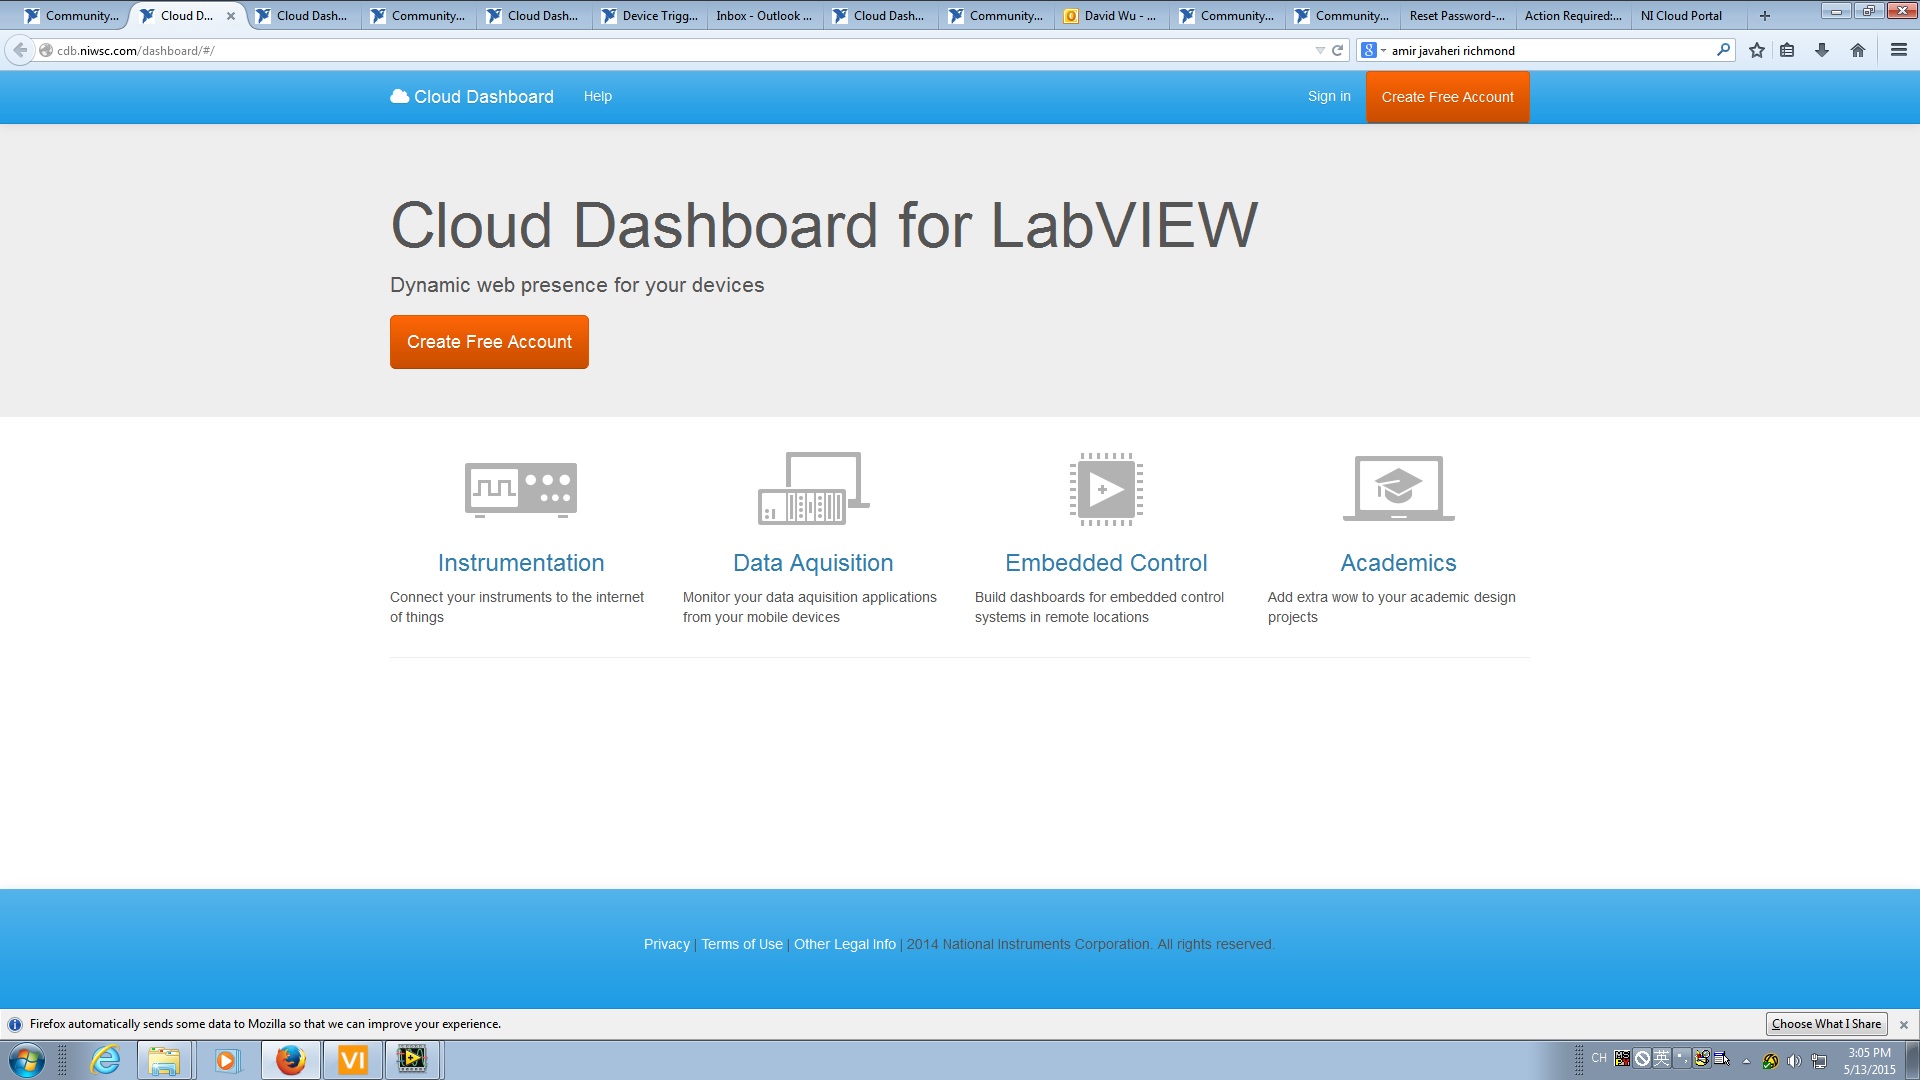Click the address bar URL field

tap(680, 50)
